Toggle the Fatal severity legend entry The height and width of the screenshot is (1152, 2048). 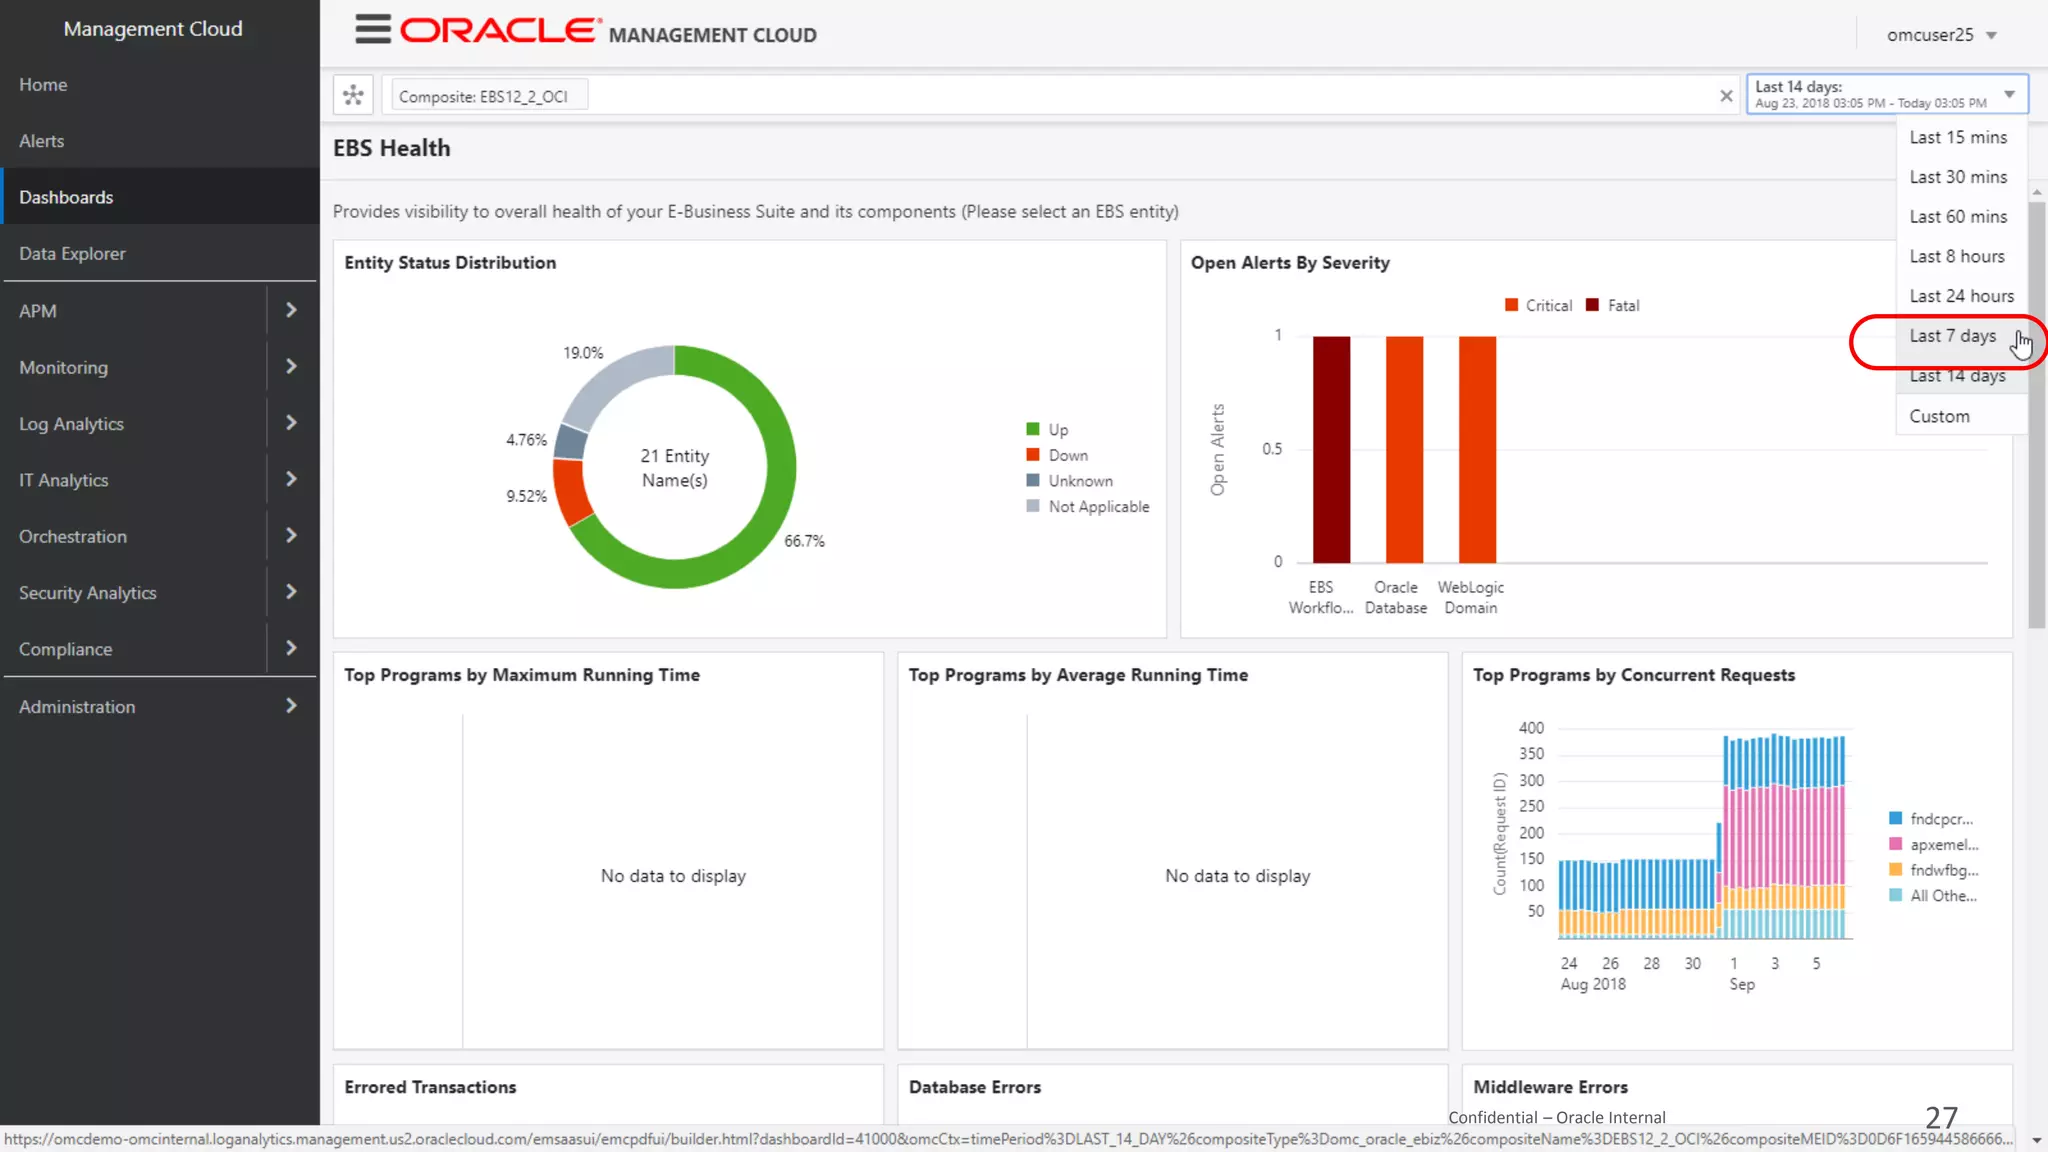[1612, 306]
